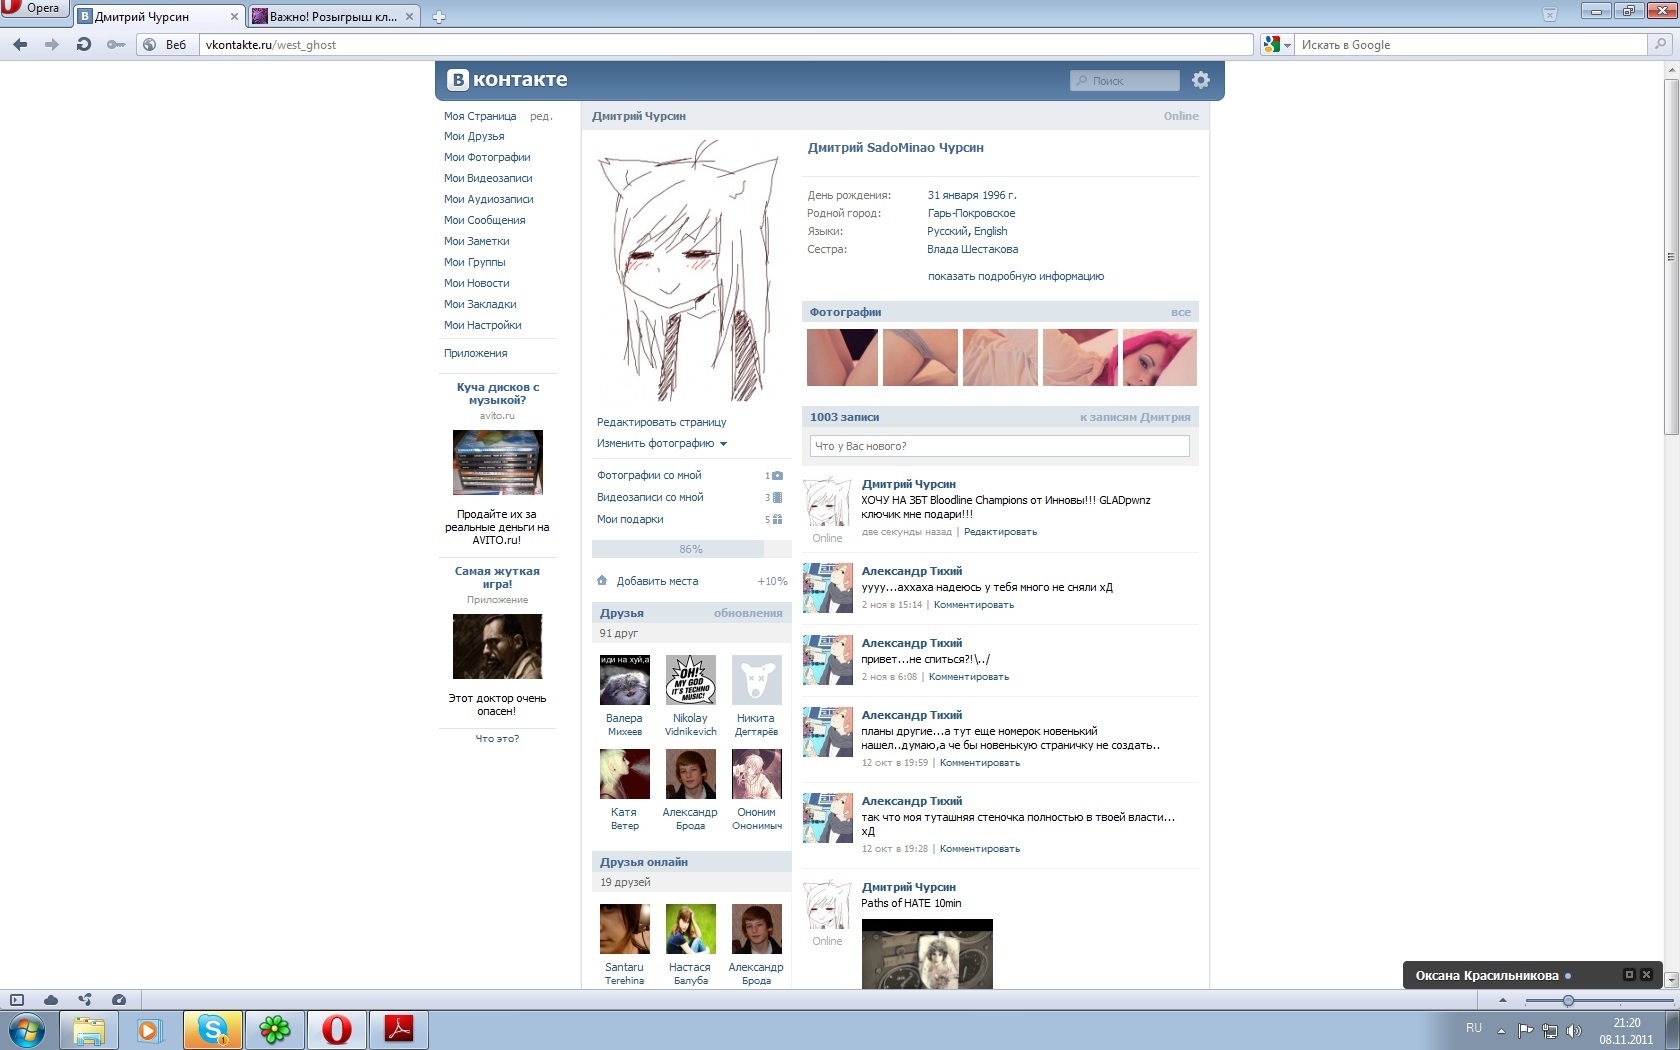This screenshot has height=1050, width=1680.
Task: Click the VKontakte logo in header
Action: (507, 80)
